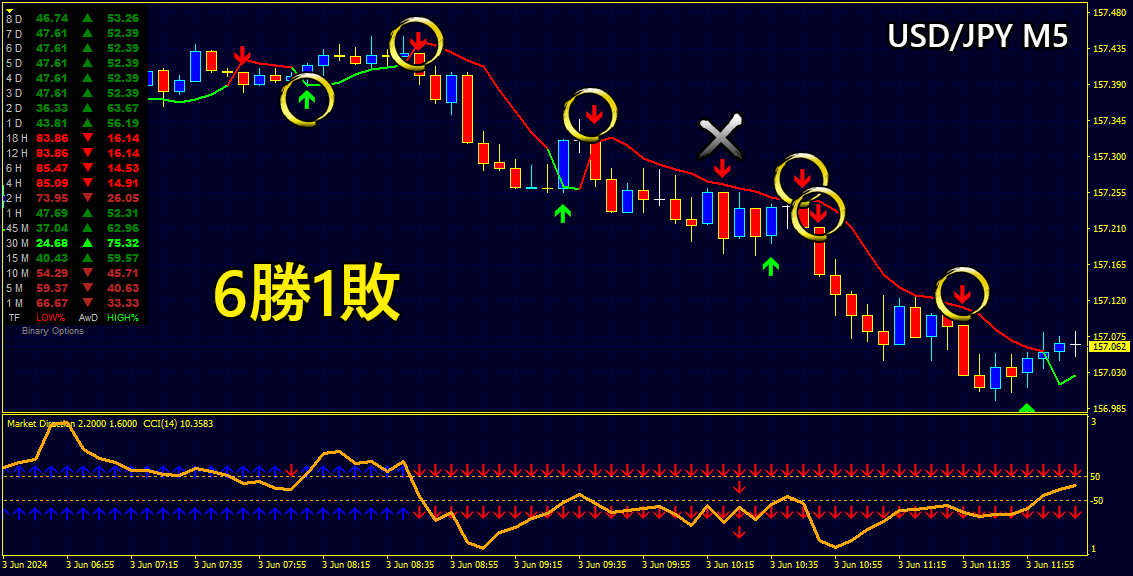Click the AwD label in table footer

click(x=88, y=317)
